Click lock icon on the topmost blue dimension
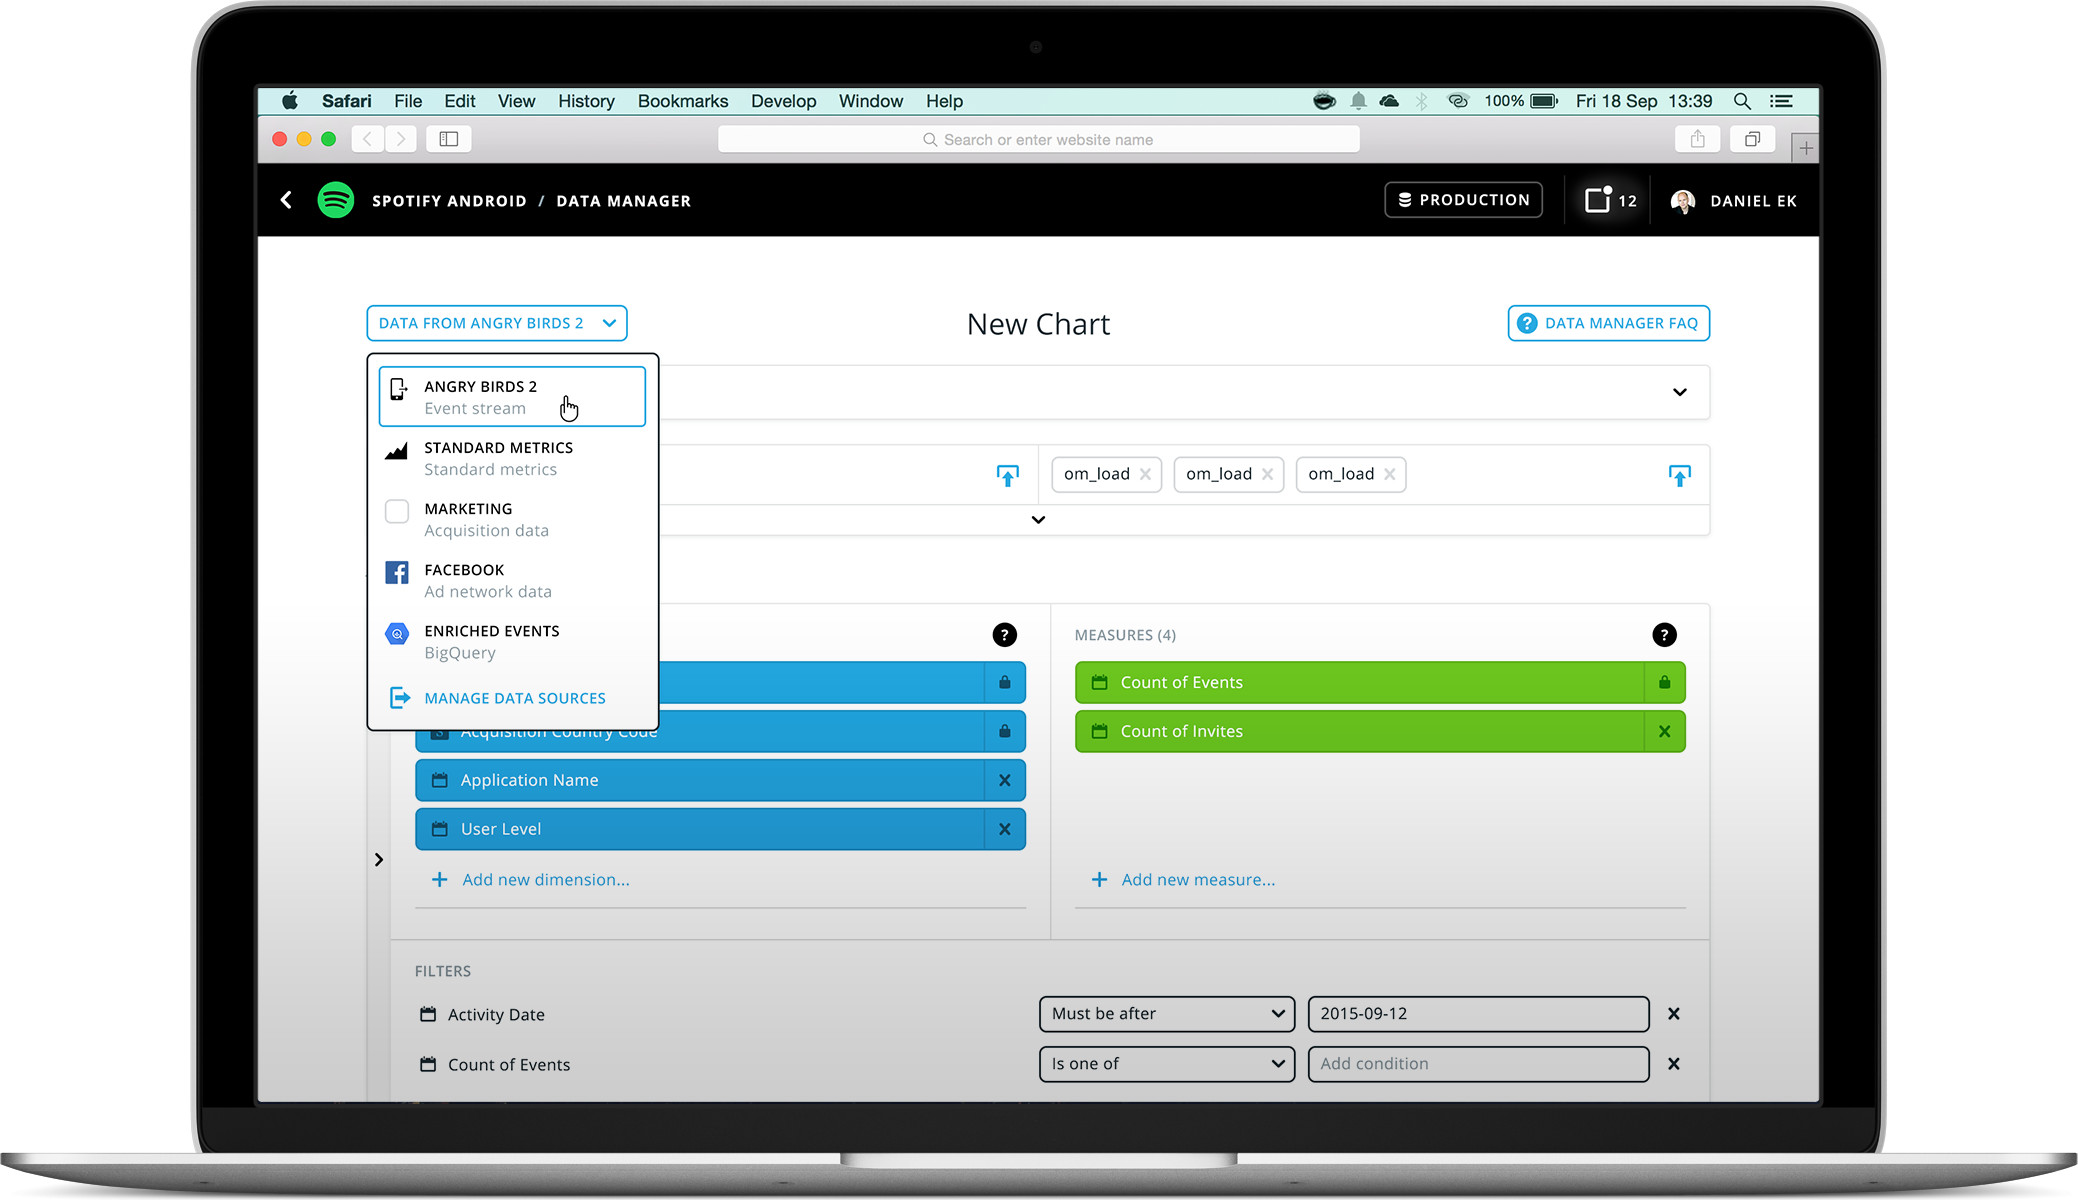 [1004, 682]
